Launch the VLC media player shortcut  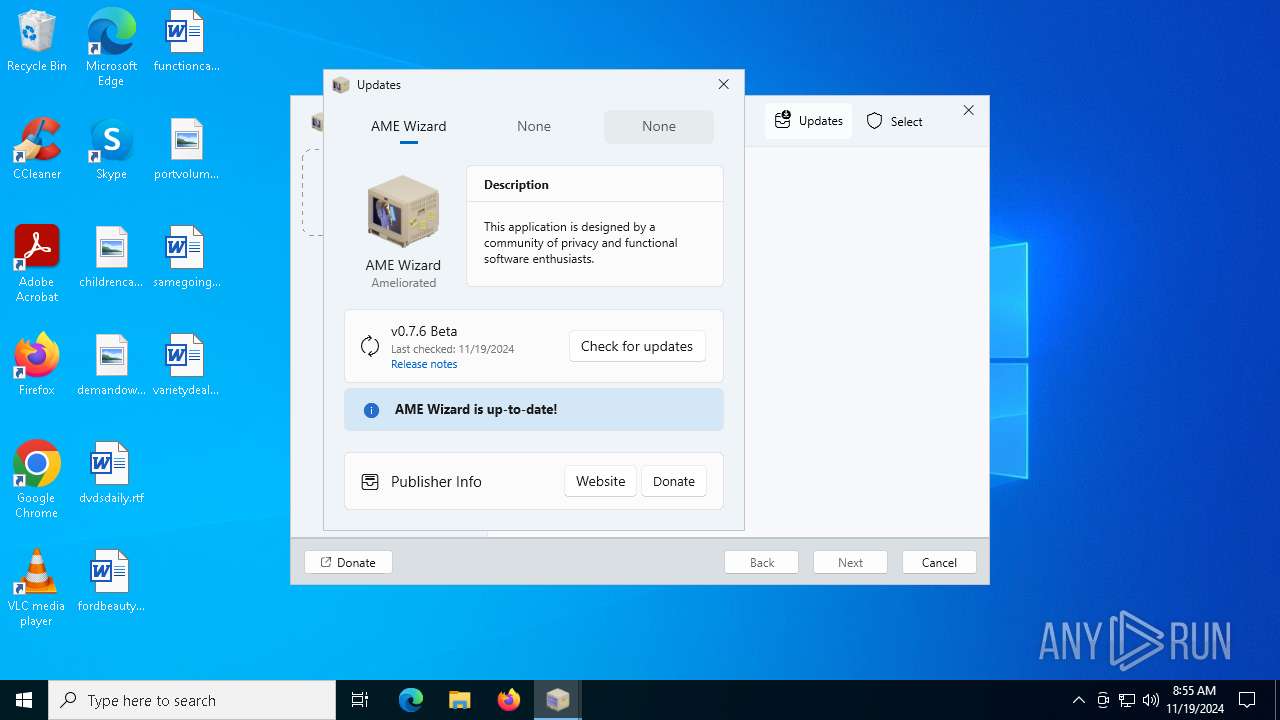[37, 587]
